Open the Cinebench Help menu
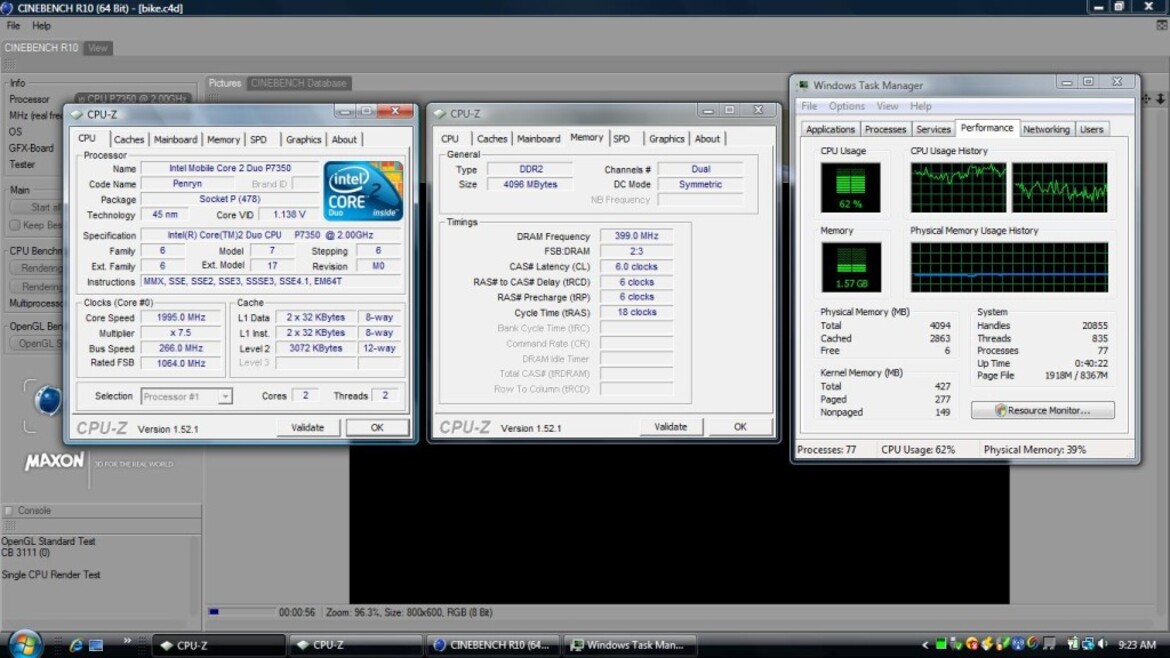Image resolution: width=1170 pixels, height=658 pixels. pos(41,25)
